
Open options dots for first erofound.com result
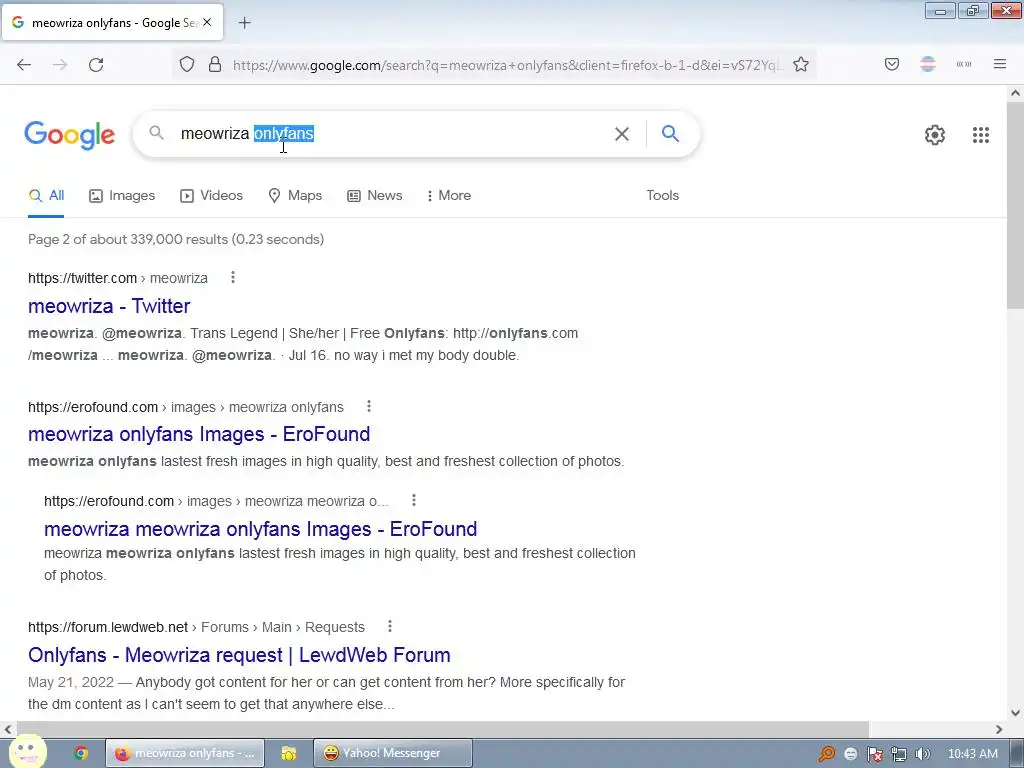point(369,406)
